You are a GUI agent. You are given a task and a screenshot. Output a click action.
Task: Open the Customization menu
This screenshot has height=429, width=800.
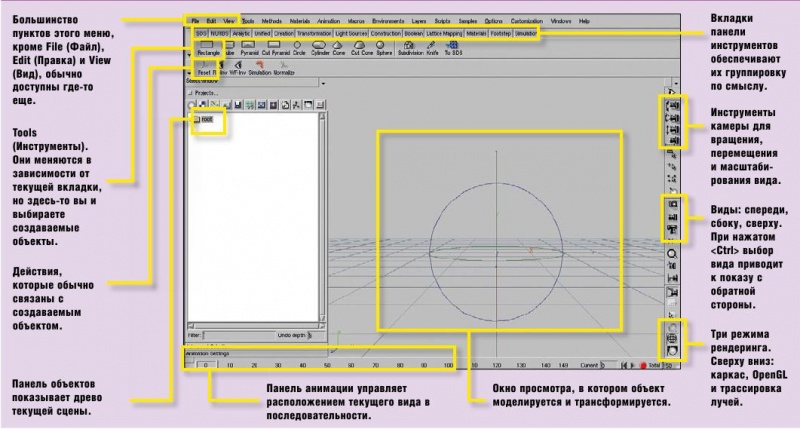(527, 21)
